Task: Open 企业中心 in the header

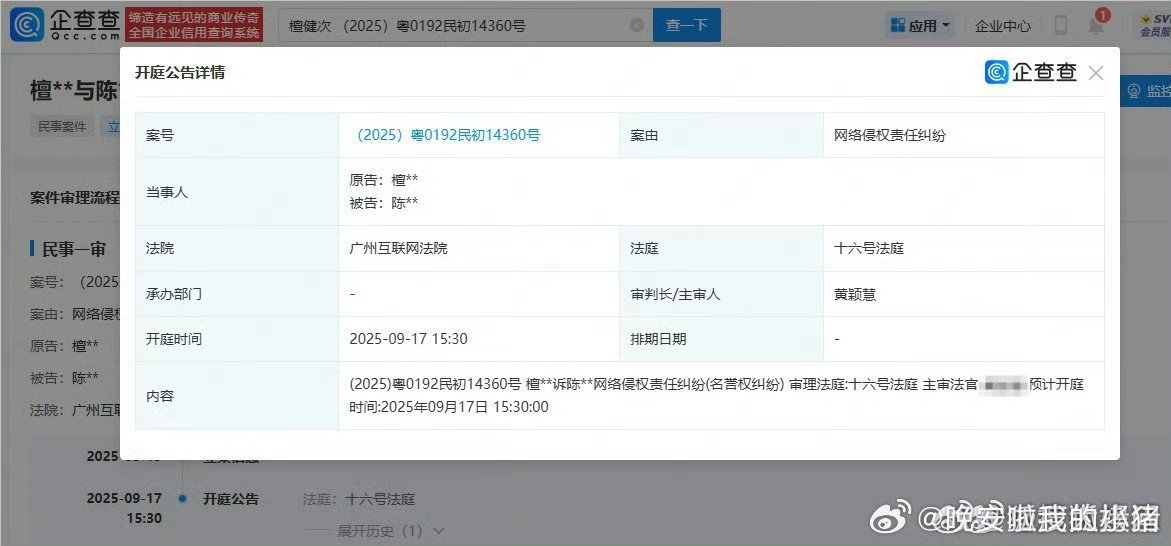Action: [x=1003, y=25]
